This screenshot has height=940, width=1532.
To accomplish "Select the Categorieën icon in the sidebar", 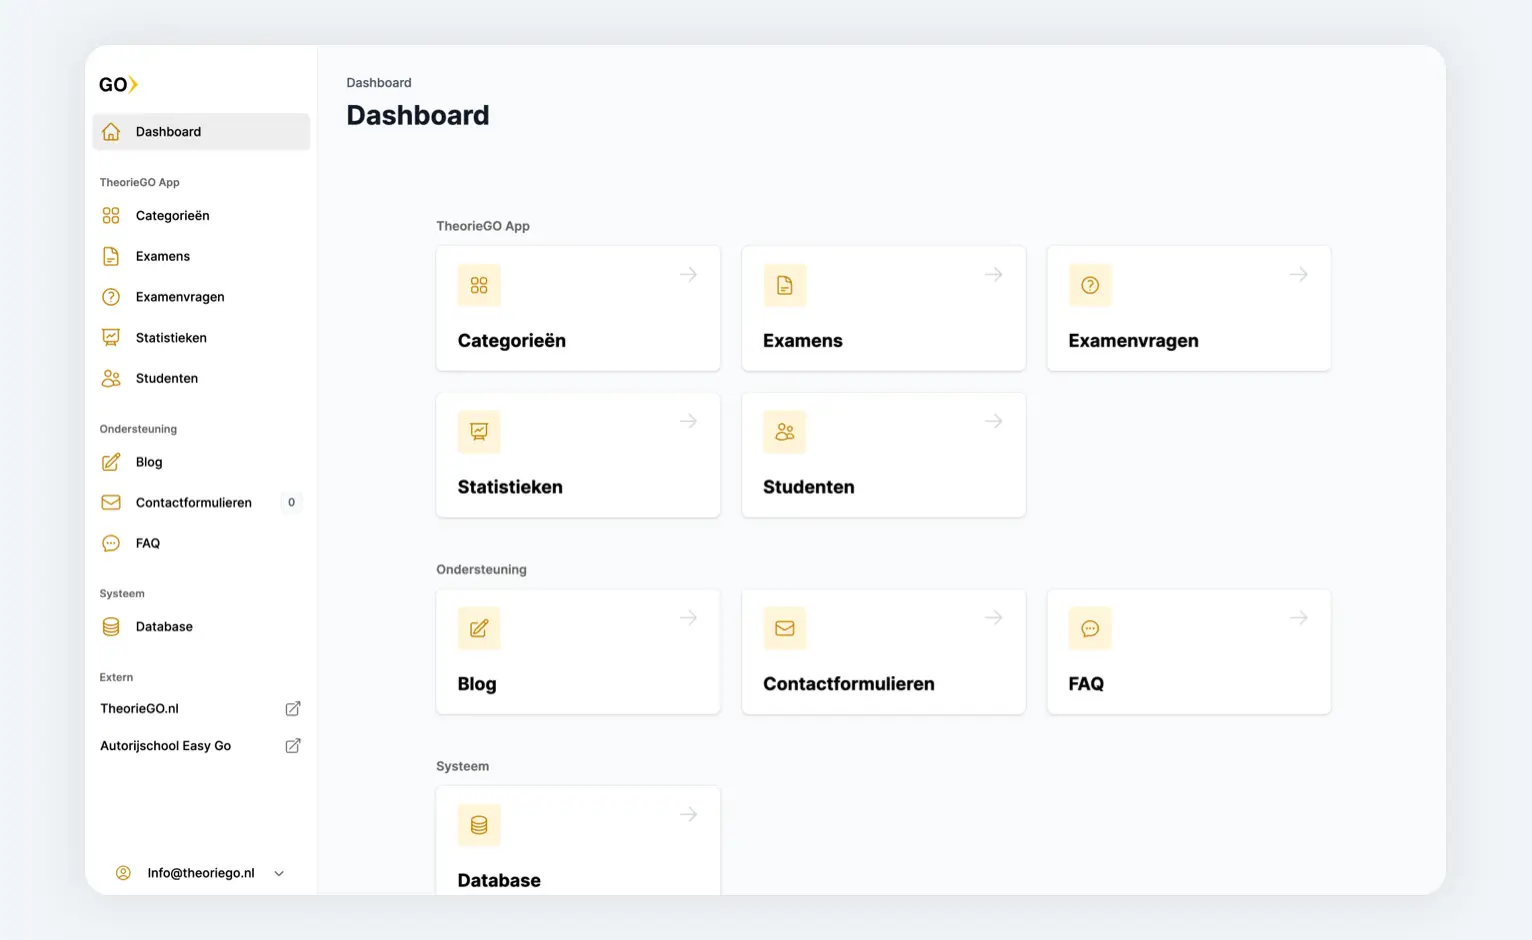I will point(111,215).
